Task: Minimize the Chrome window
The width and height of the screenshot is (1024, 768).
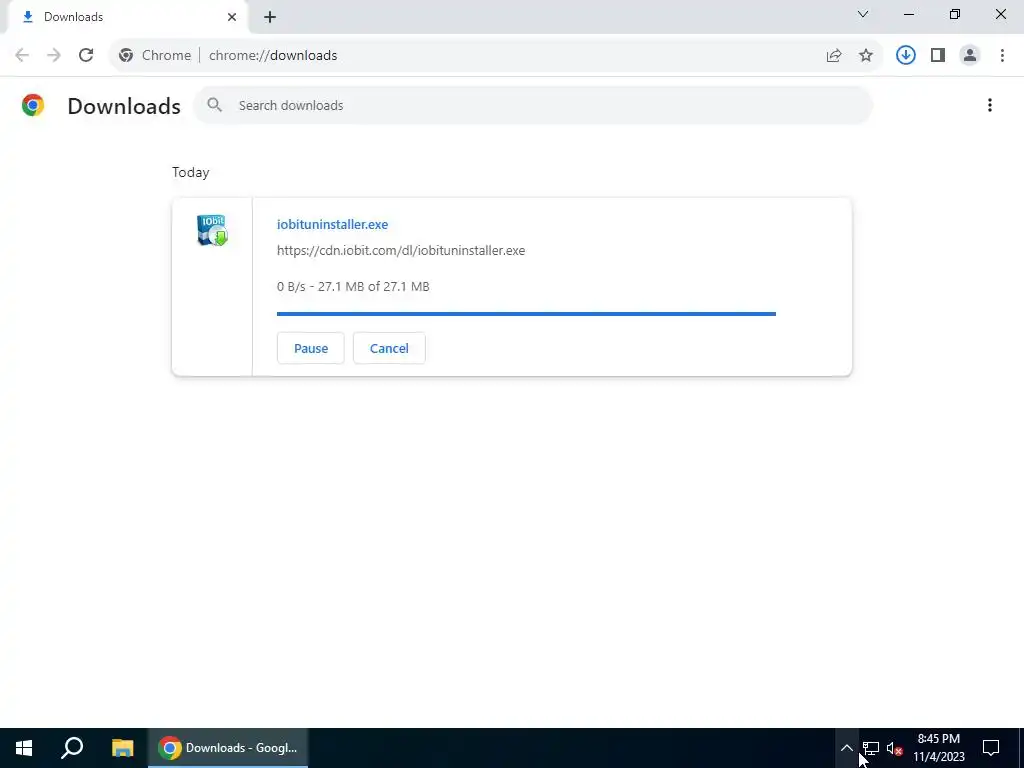Action: 909,14
